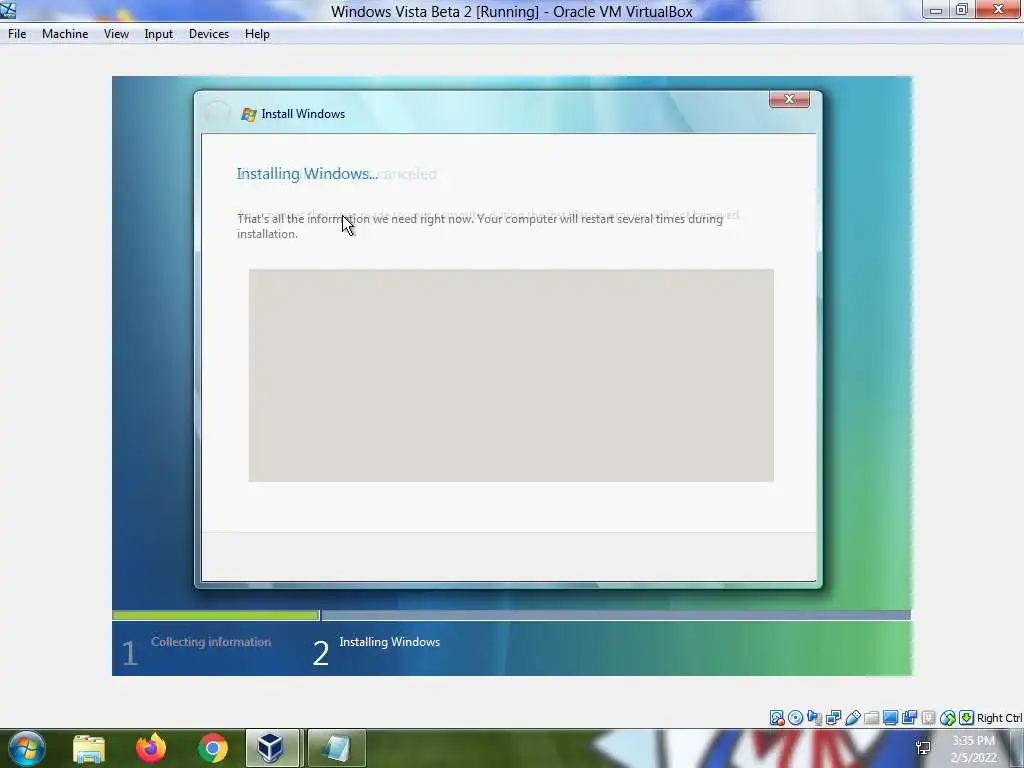Click the installation information text
The width and height of the screenshot is (1024, 768).
pyautogui.click(x=480, y=226)
